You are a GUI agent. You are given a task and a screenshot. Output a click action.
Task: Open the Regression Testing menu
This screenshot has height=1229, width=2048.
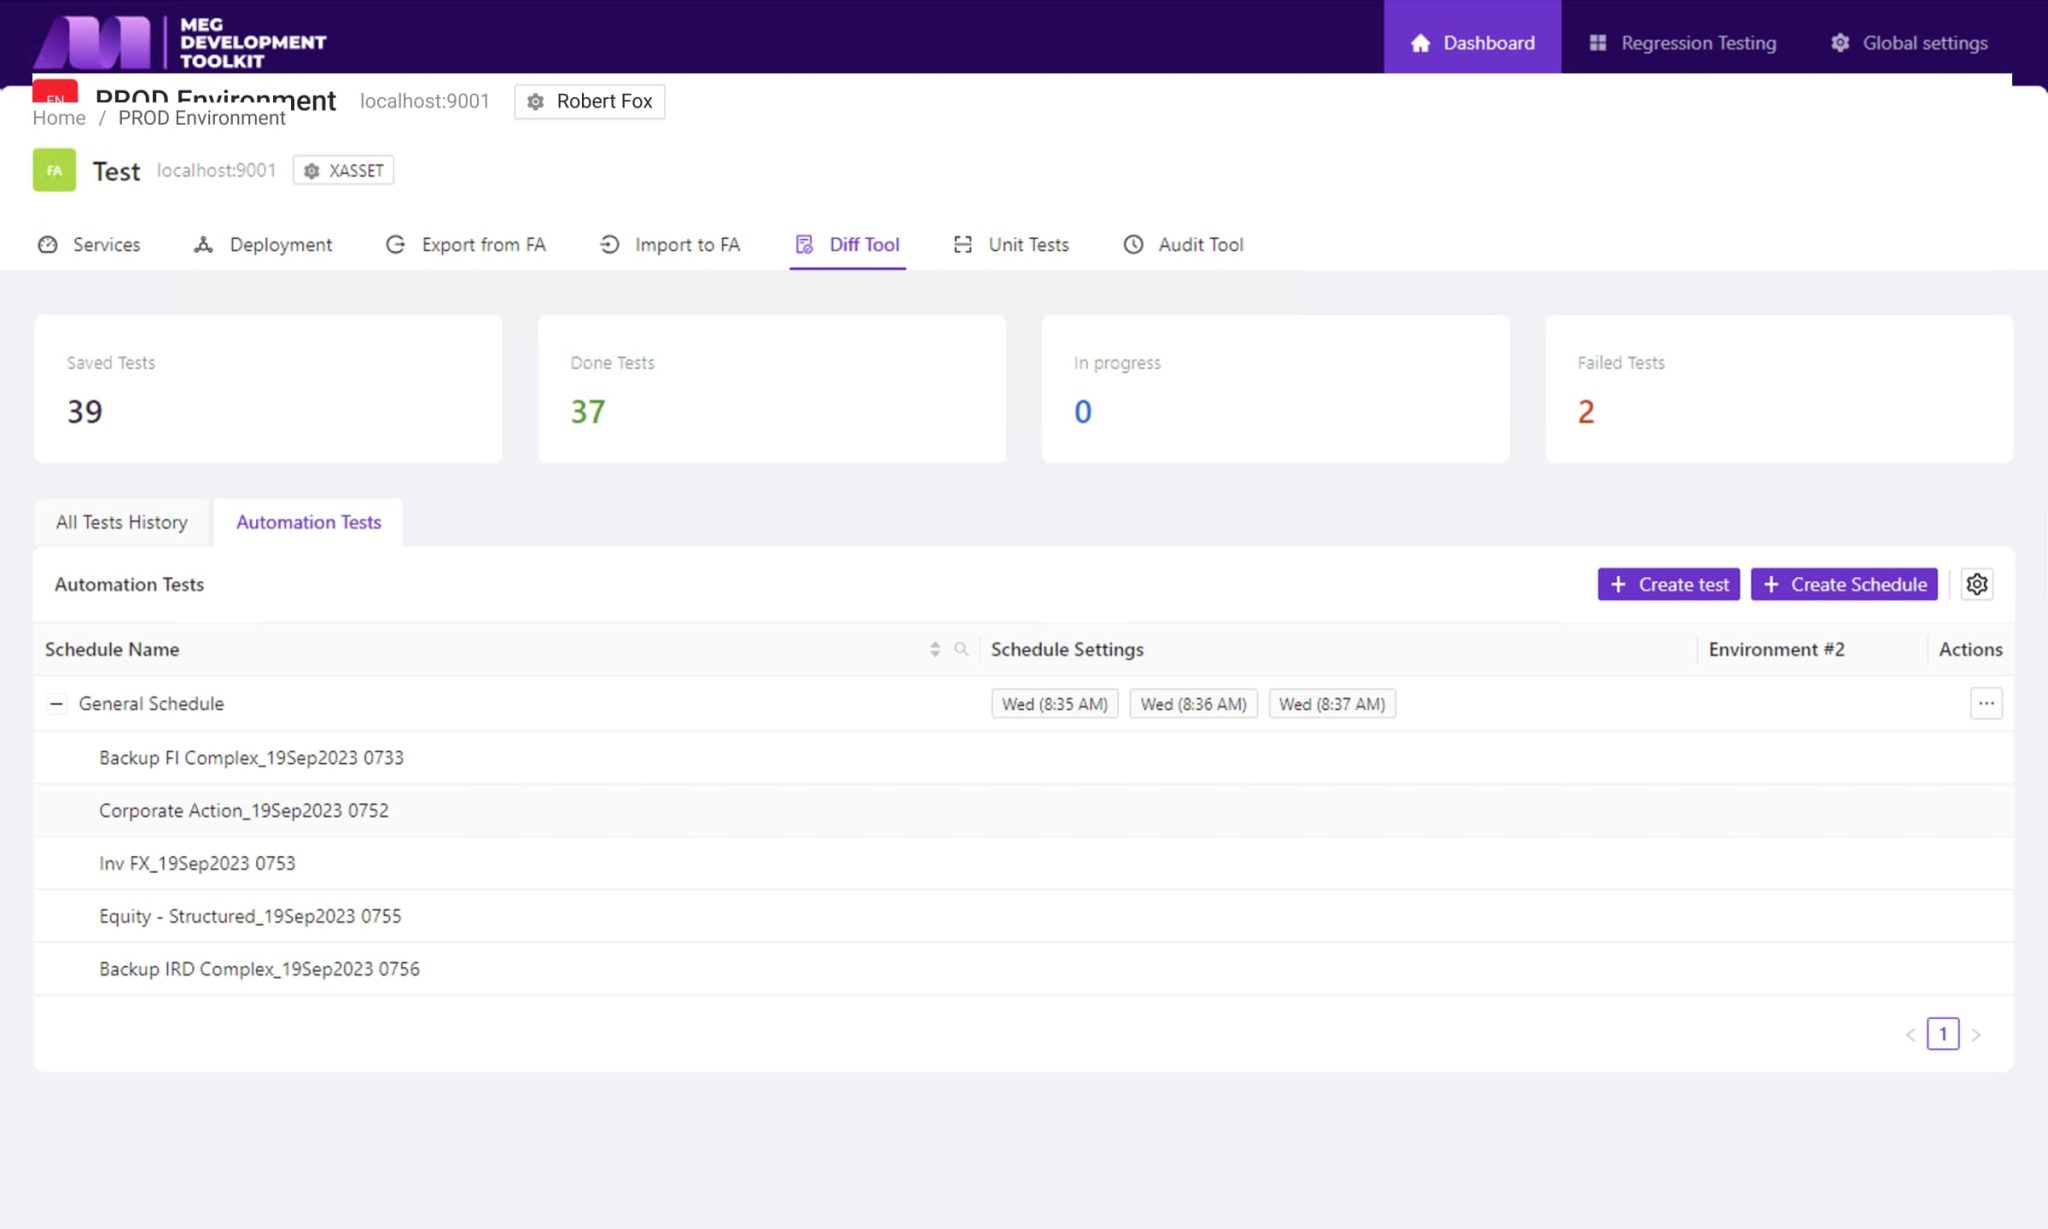(x=1683, y=42)
